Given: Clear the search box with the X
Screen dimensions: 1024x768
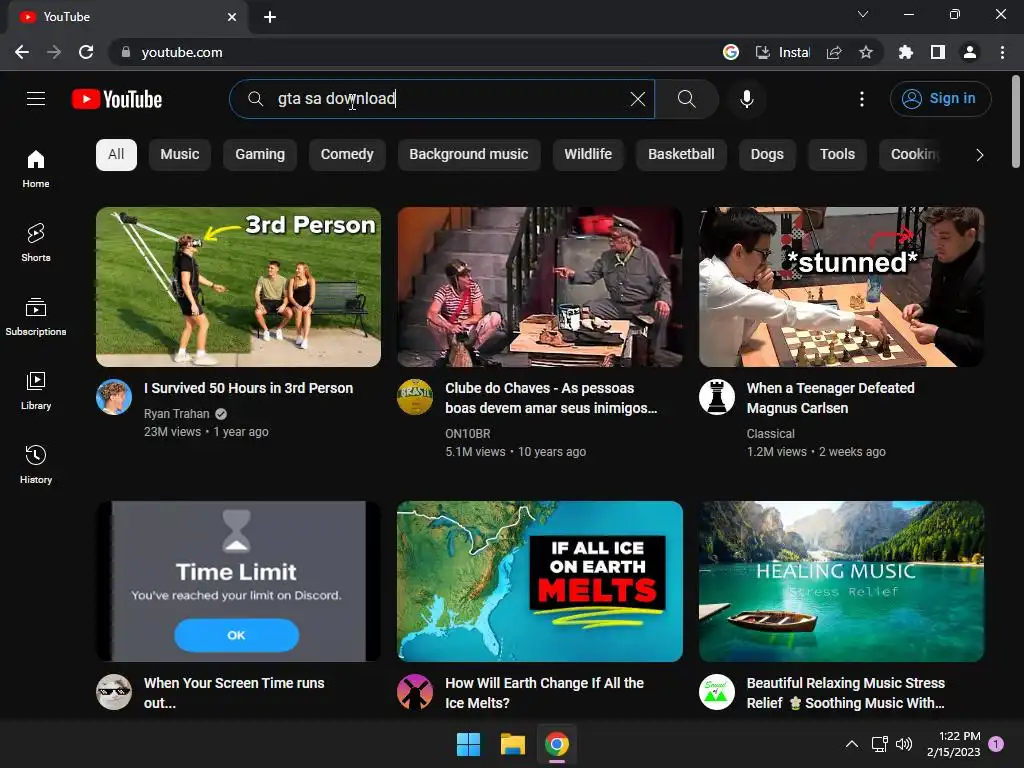Looking at the screenshot, I should tap(637, 99).
